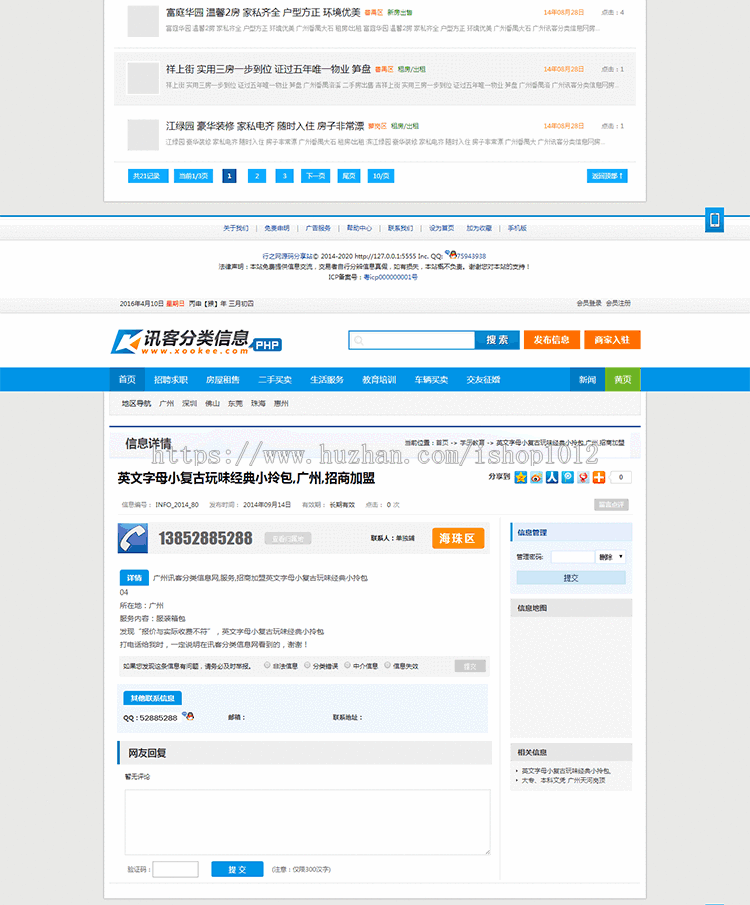Select the 中介信息 report radio button
Viewport: 750px width, 905px height.
347,665
